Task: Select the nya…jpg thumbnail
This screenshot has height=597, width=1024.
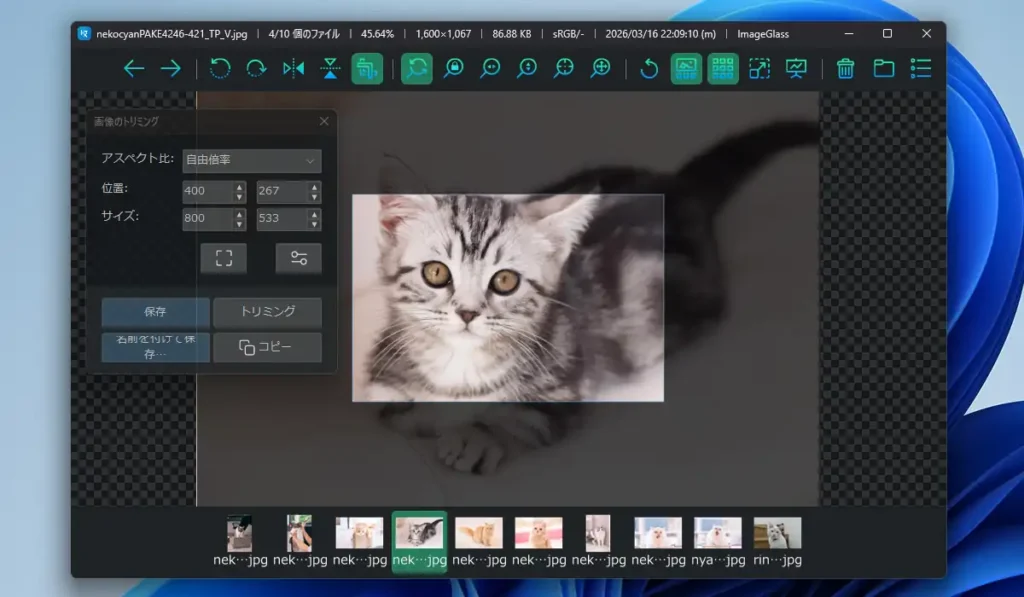Action: [x=716, y=531]
